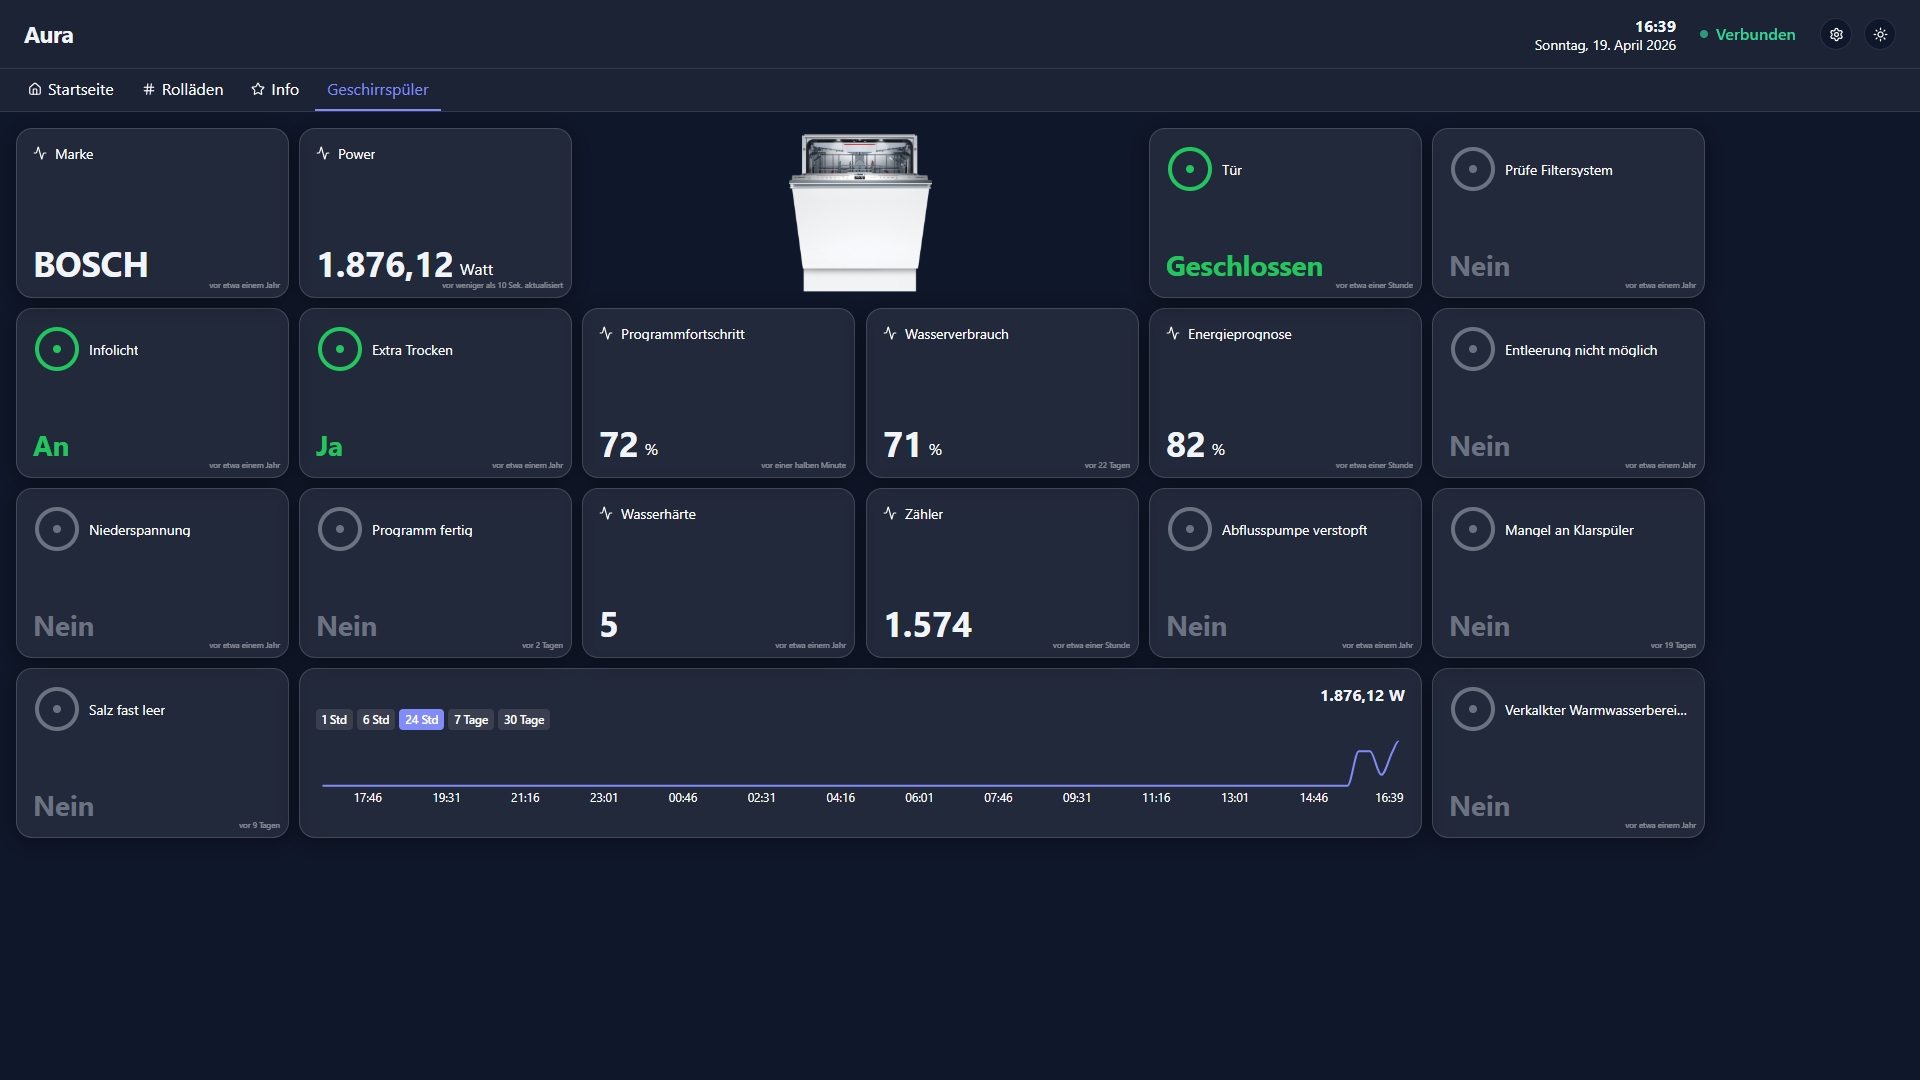Select the 7 Tage chart range
Image resolution: width=1920 pixels, height=1080 pixels.
(x=471, y=720)
